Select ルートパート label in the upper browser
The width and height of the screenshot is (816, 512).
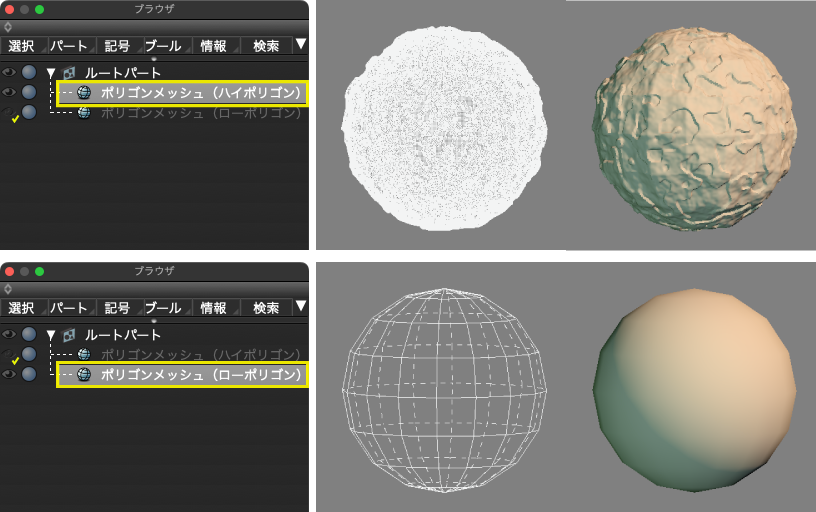pos(123,73)
